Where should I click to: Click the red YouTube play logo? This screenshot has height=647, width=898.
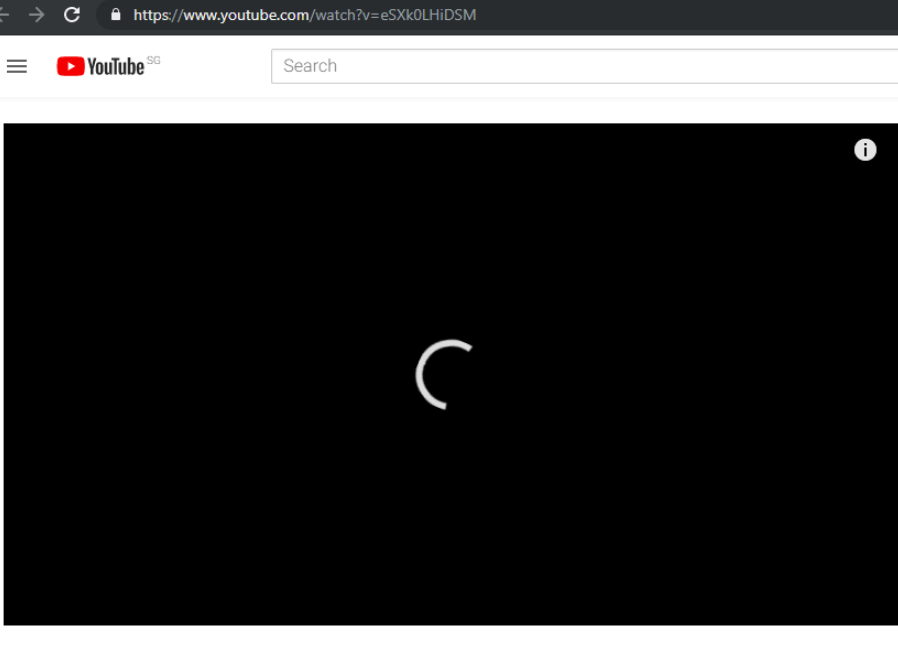point(70,67)
